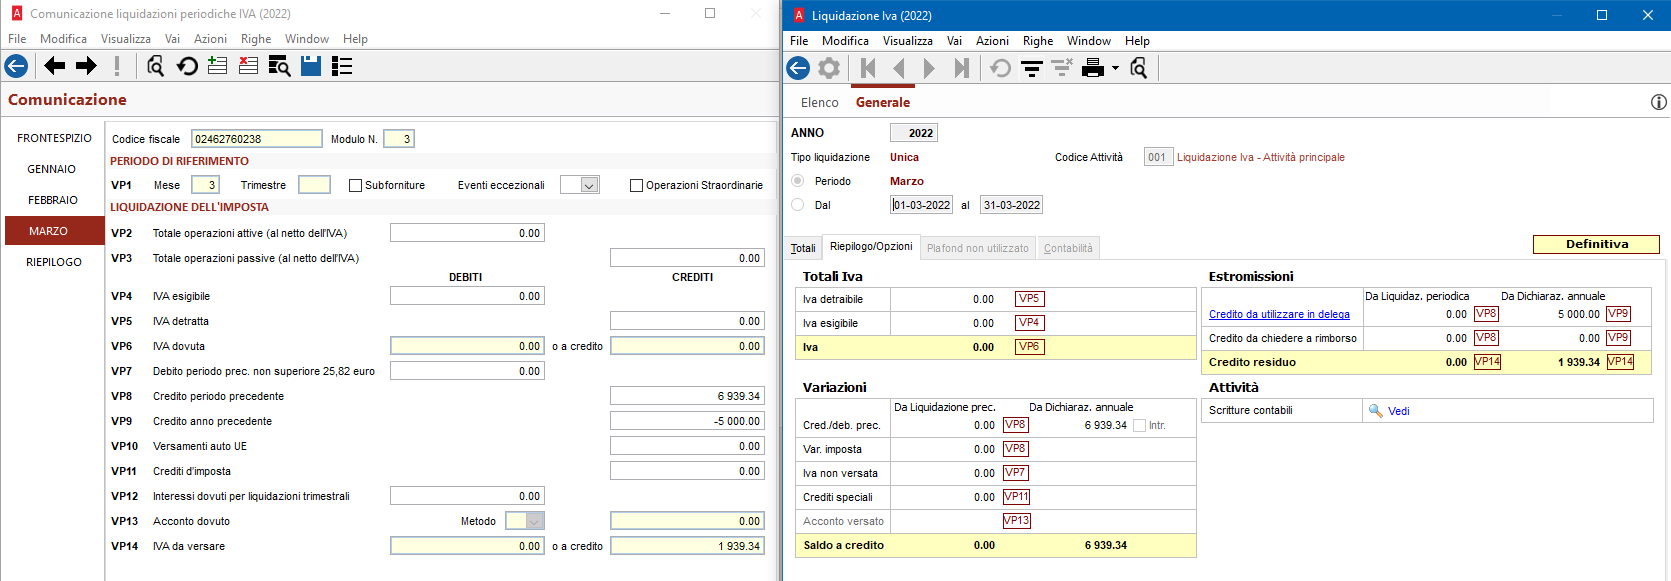Select the GENNAIO section in the sidebar

[x=52, y=169]
